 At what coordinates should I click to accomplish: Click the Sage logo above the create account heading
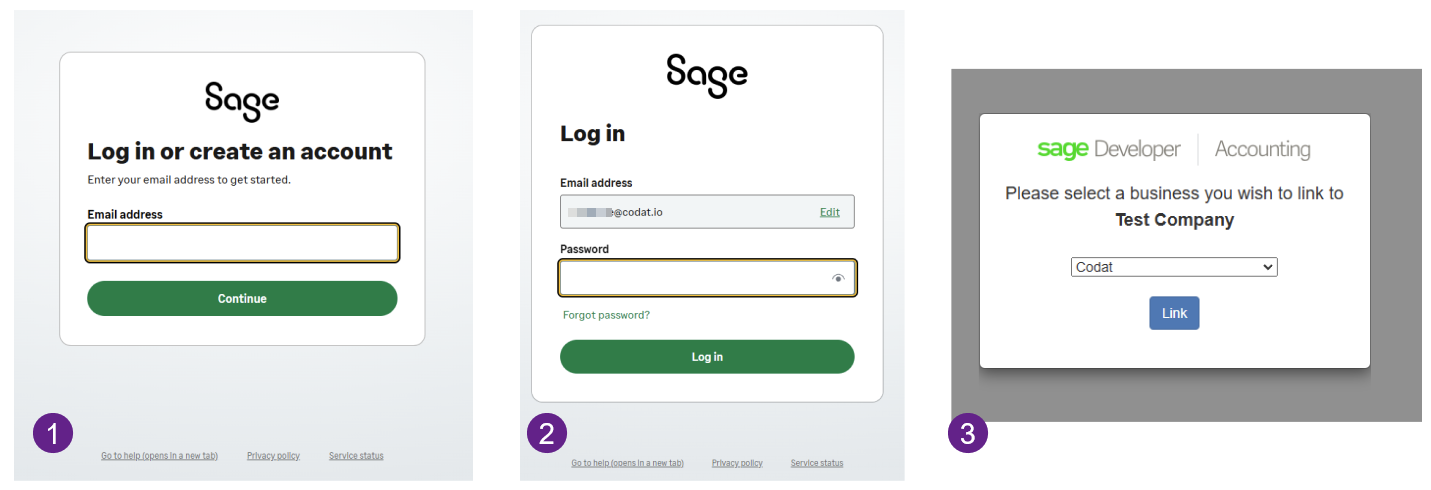242,101
